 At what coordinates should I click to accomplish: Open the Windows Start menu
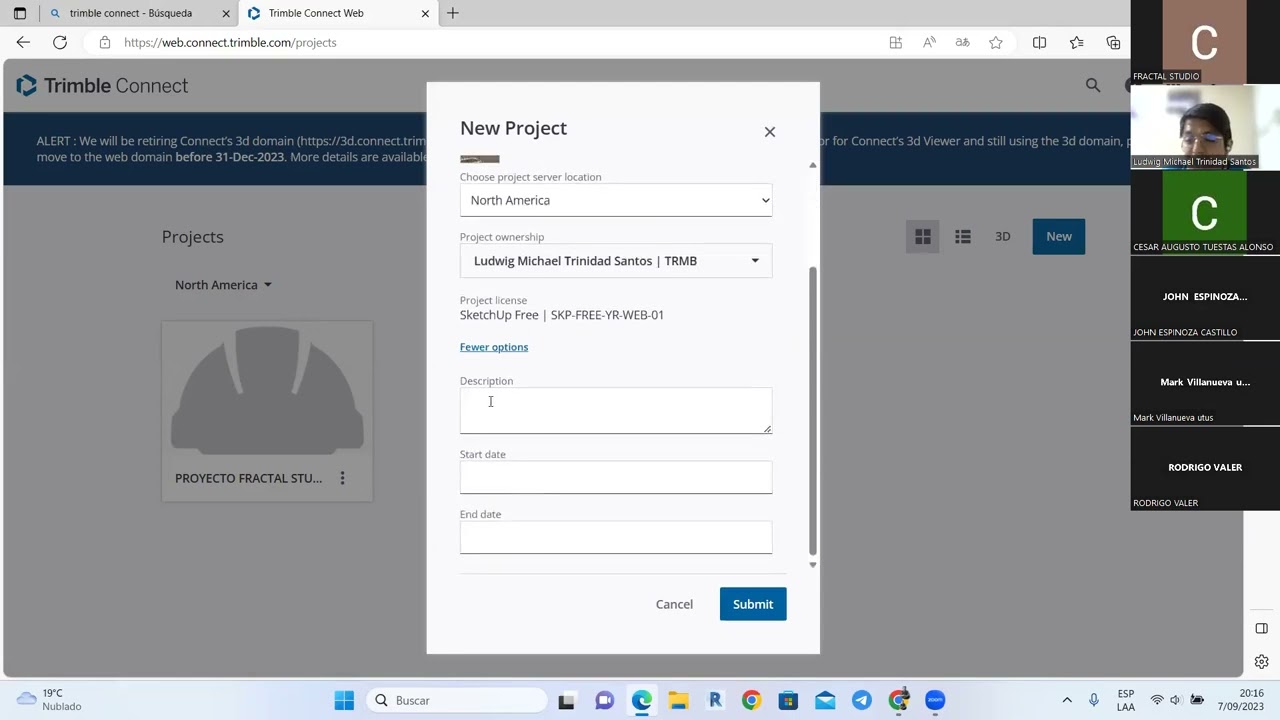coord(344,700)
